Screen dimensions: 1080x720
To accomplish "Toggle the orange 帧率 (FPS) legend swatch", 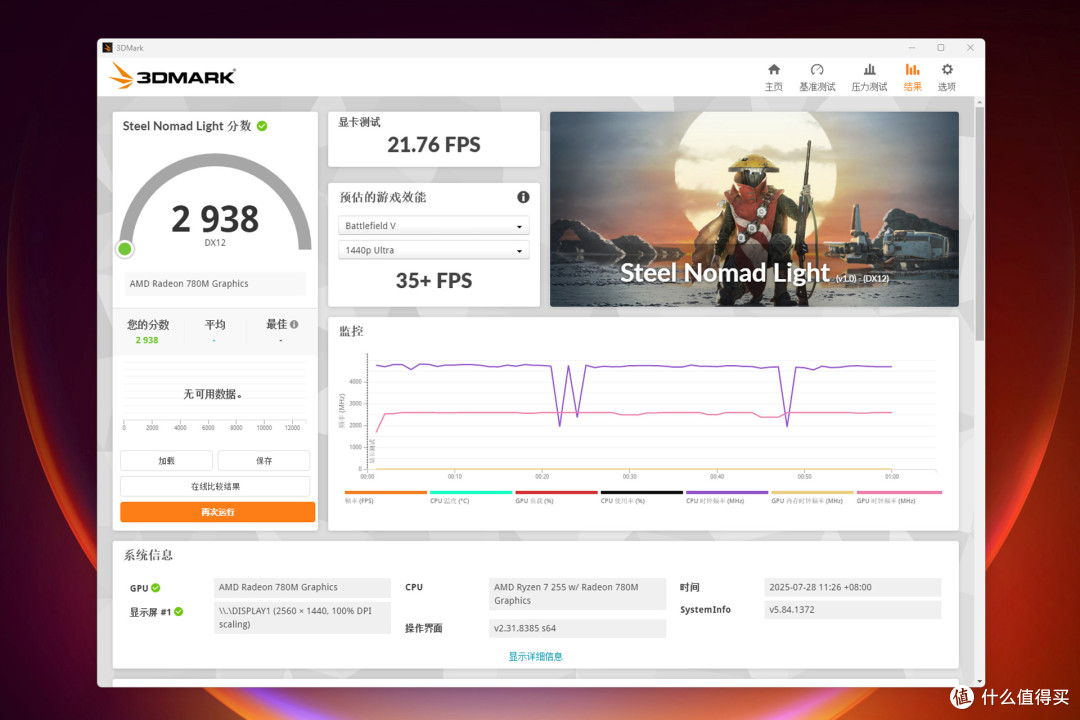I will point(386,493).
